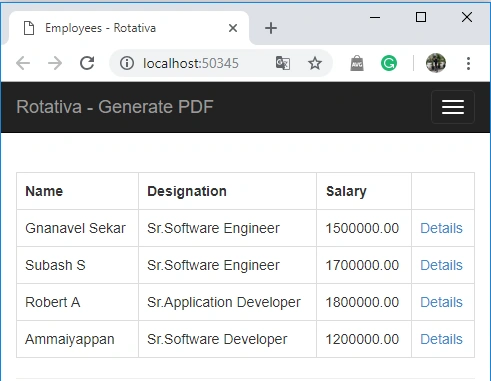491x381 pixels.
Task: Open the AVG shopping extension icon
Action: 357,63
